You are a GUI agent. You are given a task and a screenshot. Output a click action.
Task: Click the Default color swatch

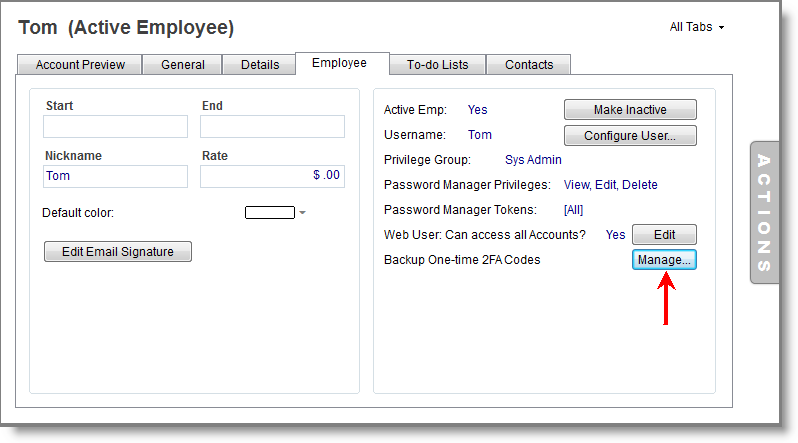[269, 213]
